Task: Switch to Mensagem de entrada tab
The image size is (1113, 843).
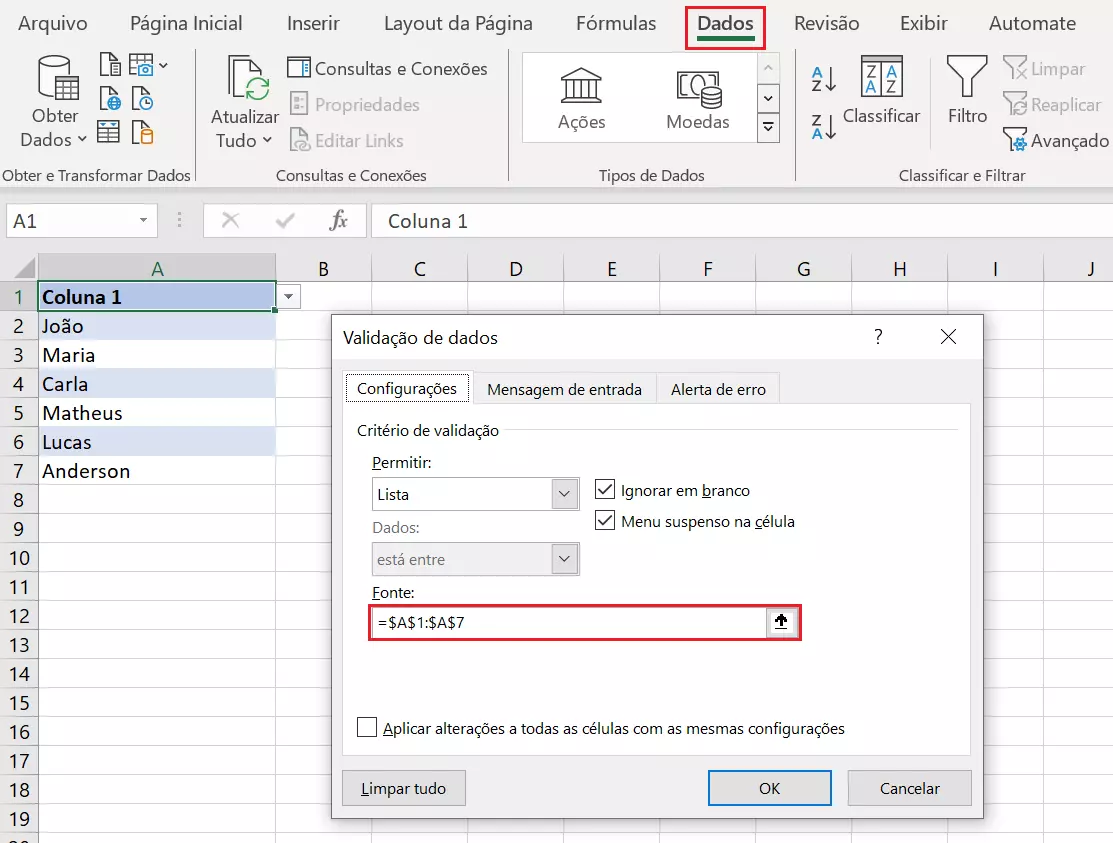Action: (x=564, y=389)
